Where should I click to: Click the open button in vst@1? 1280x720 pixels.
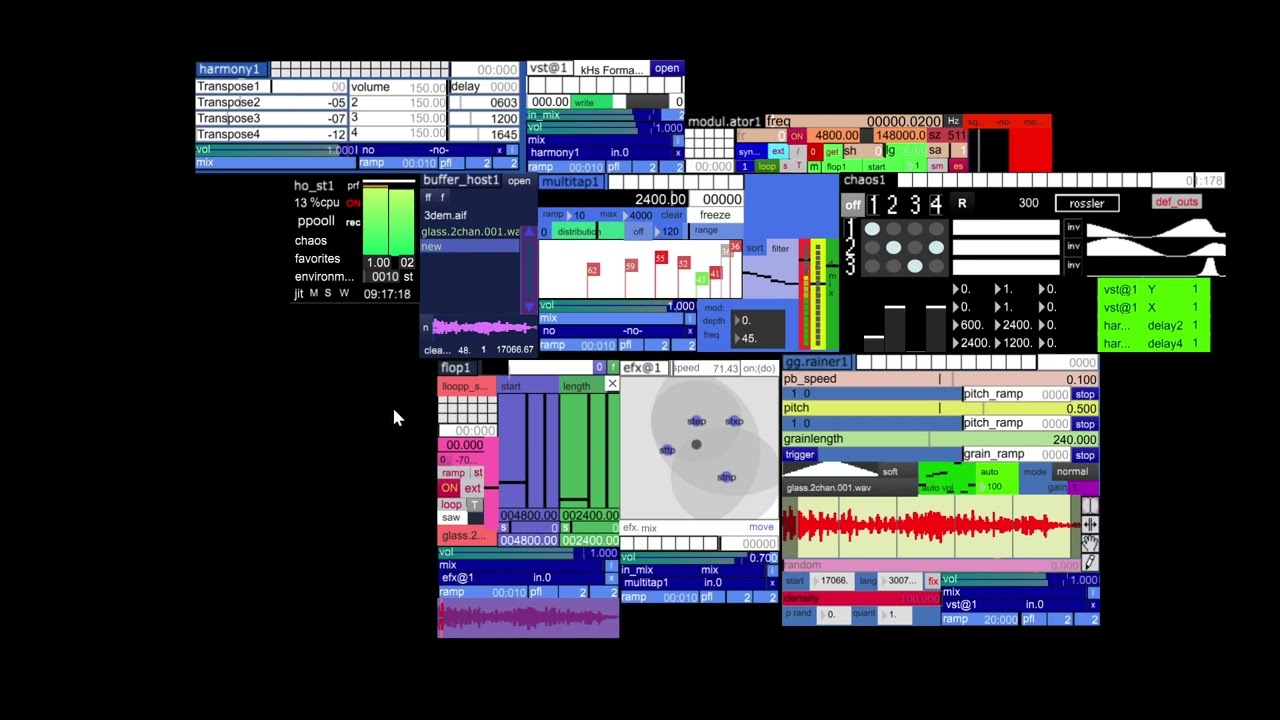667,68
